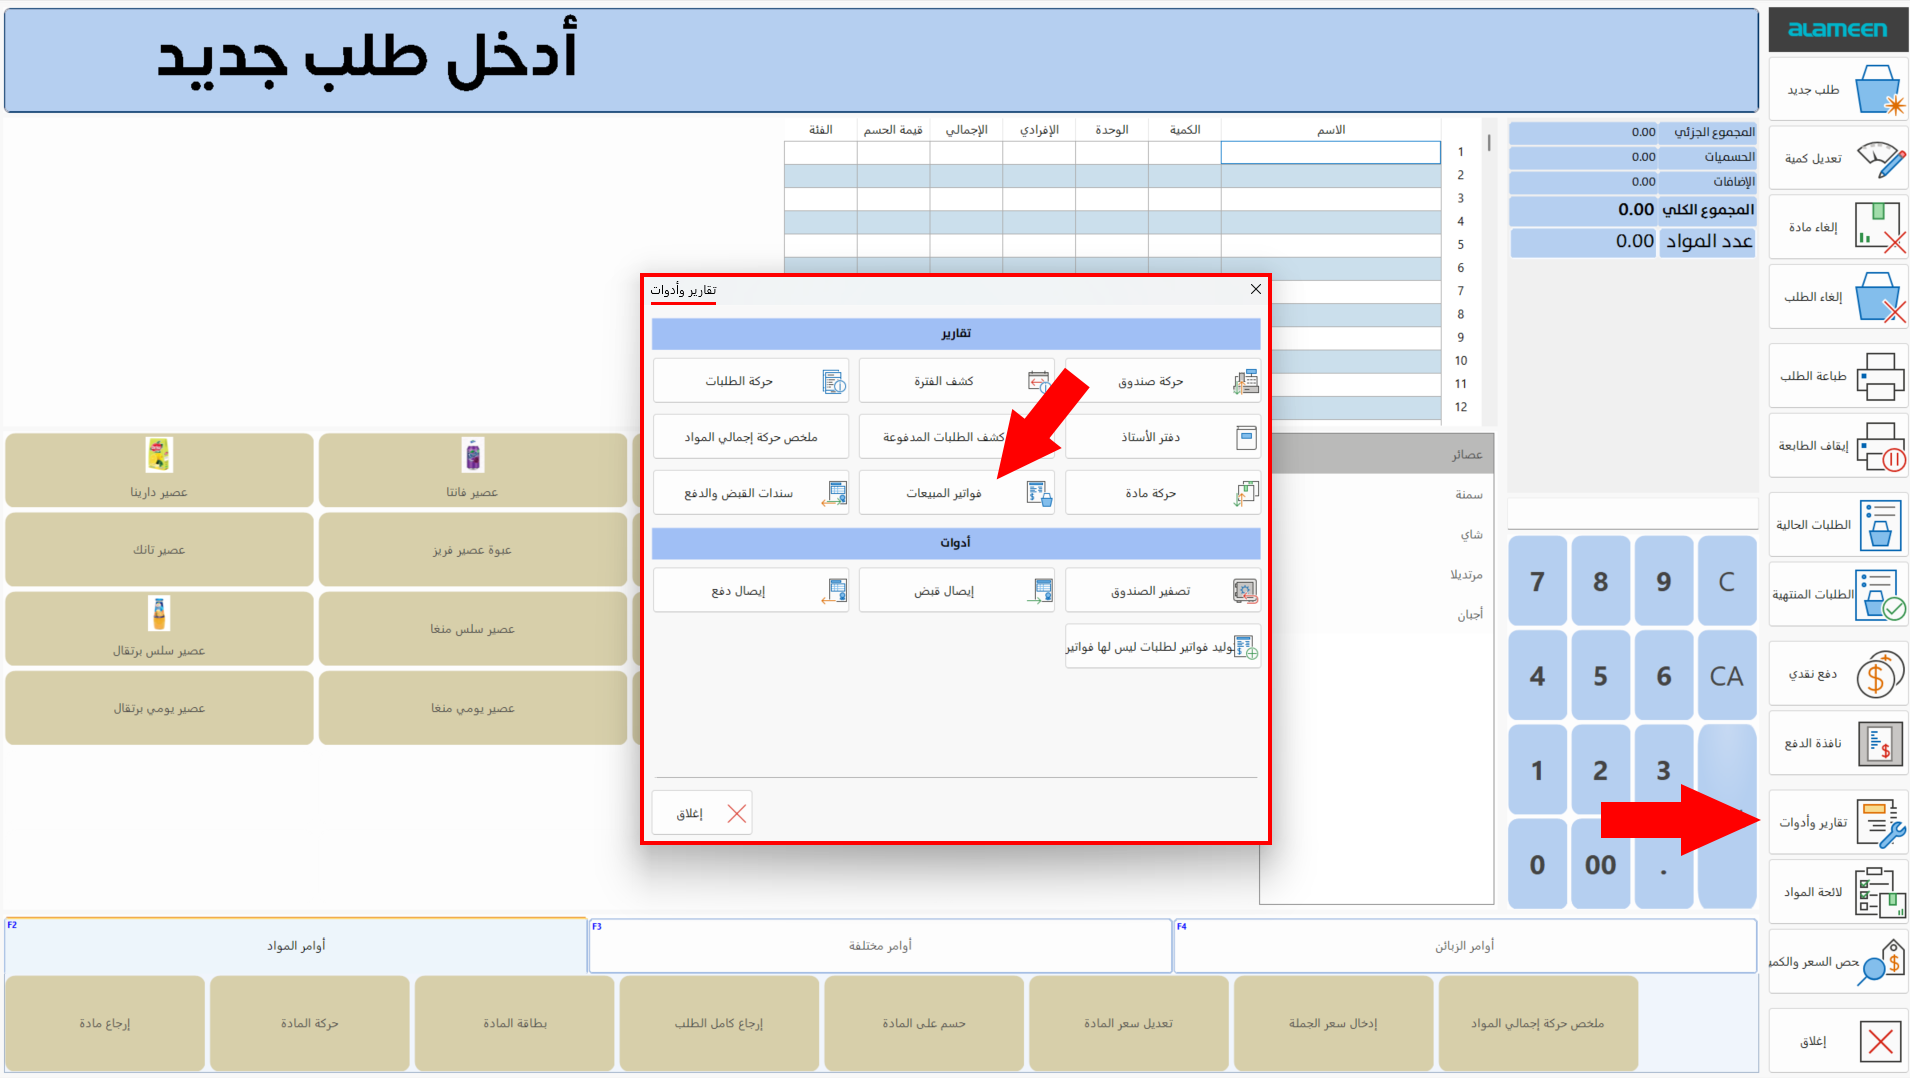Click the بطاقة المادة command button
The height and width of the screenshot is (1078, 1910).
(x=515, y=1023)
